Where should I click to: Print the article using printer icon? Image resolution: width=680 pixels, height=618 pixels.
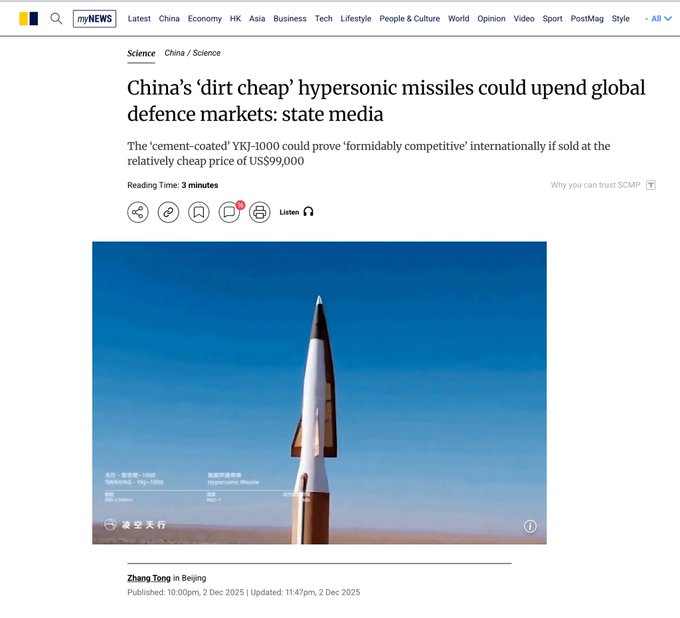pyautogui.click(x=260, y=212)
